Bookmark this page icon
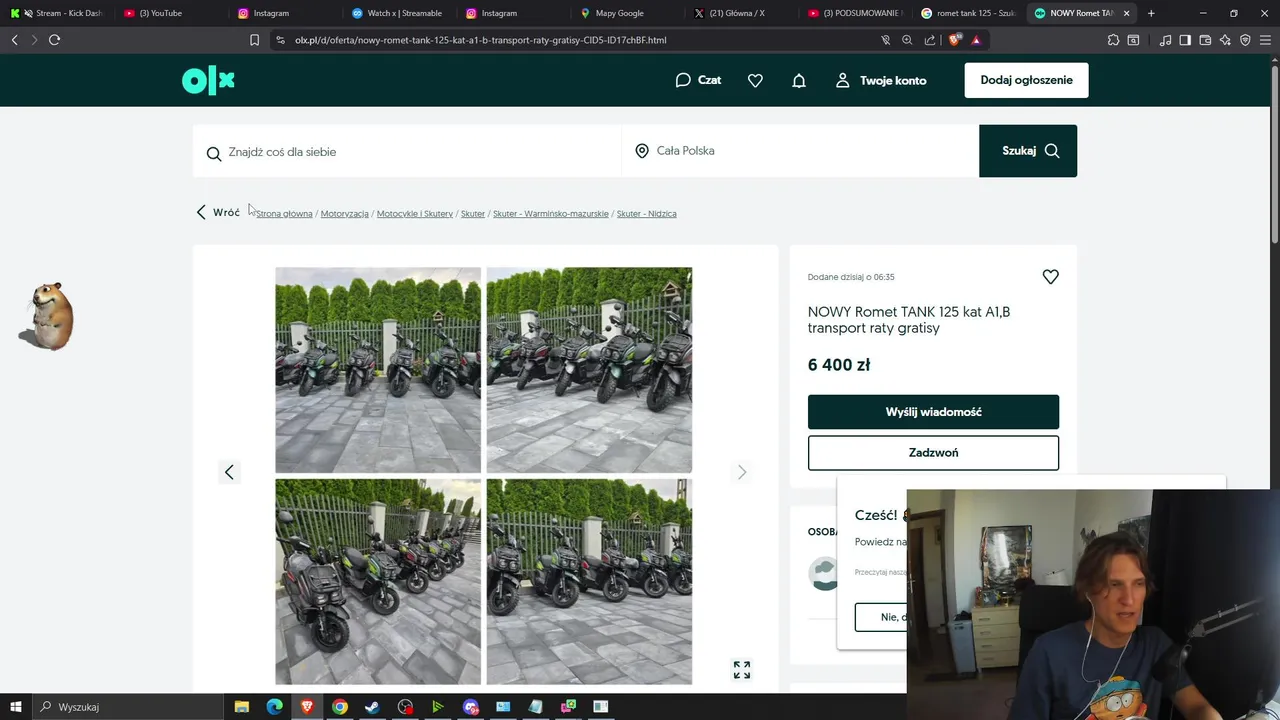The image size is (1280, 720). pyautogui.click(x=254, y=40)
